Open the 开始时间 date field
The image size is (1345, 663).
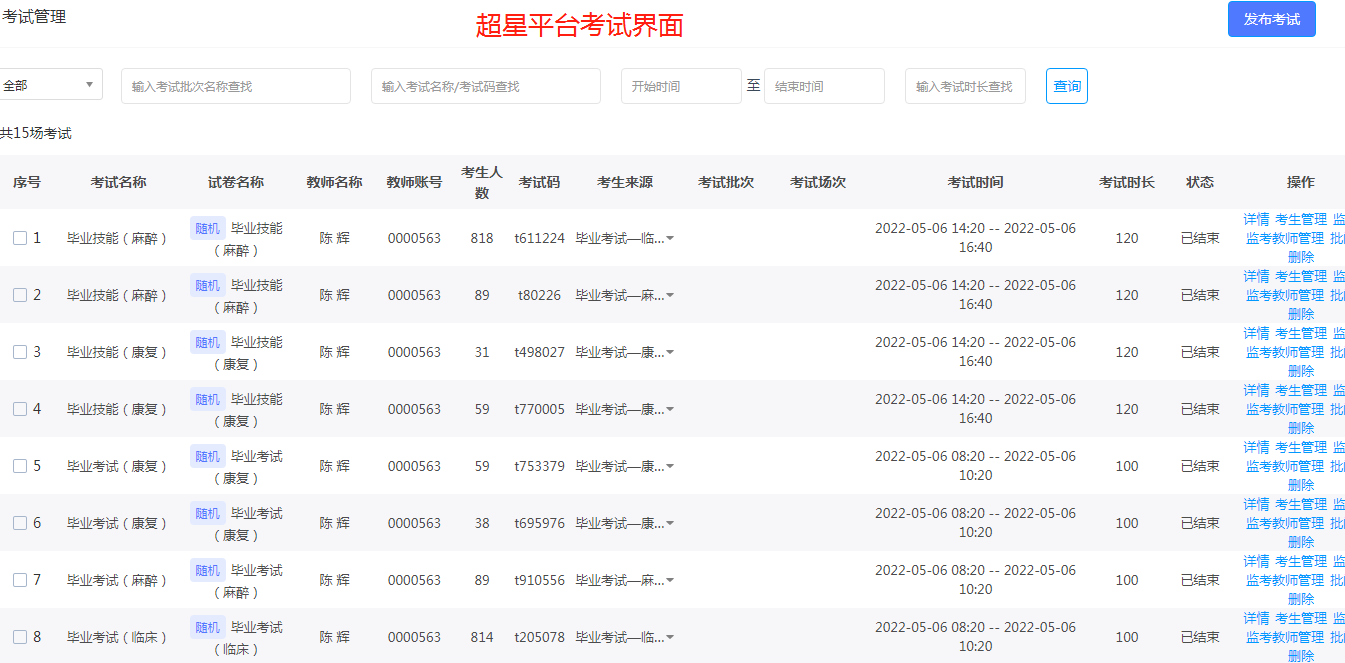click(x=681, y=86)
